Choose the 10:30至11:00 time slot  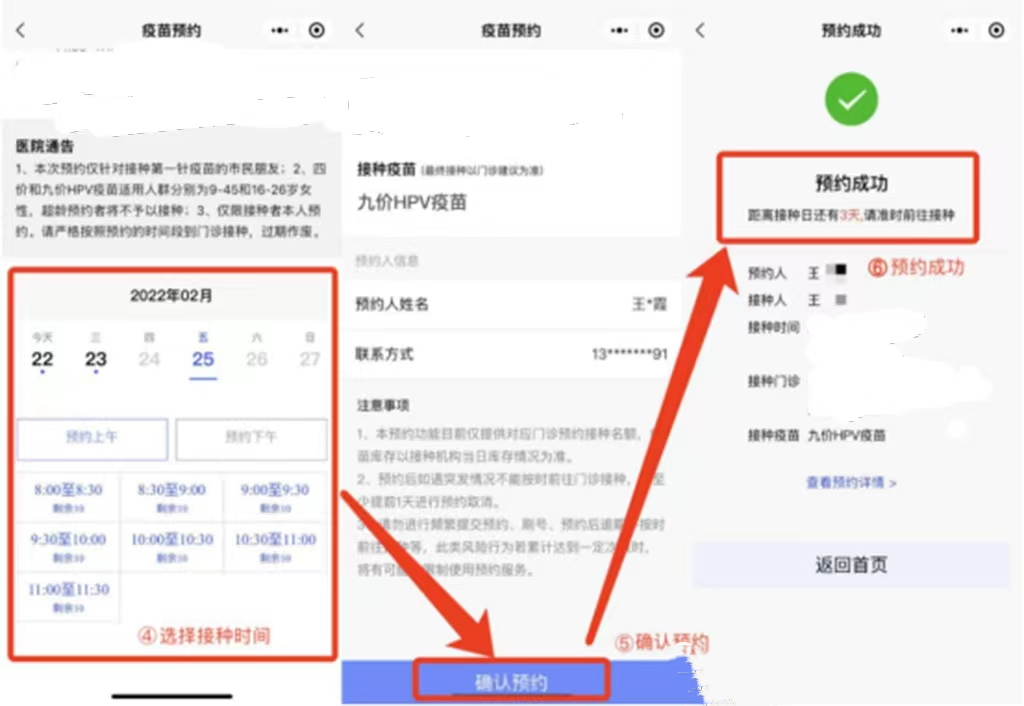(274, 545)
